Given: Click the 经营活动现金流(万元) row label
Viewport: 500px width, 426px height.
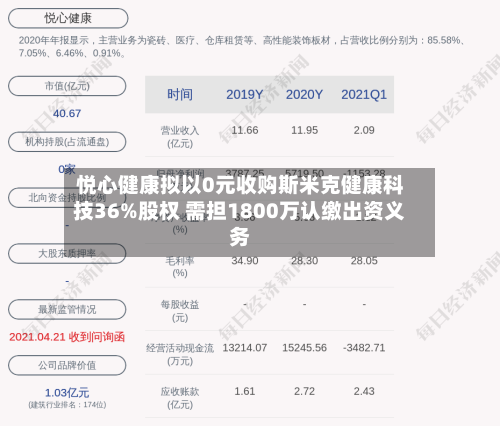Looking at the screenshot, I should pyautogui.click(x=180, y=355).
